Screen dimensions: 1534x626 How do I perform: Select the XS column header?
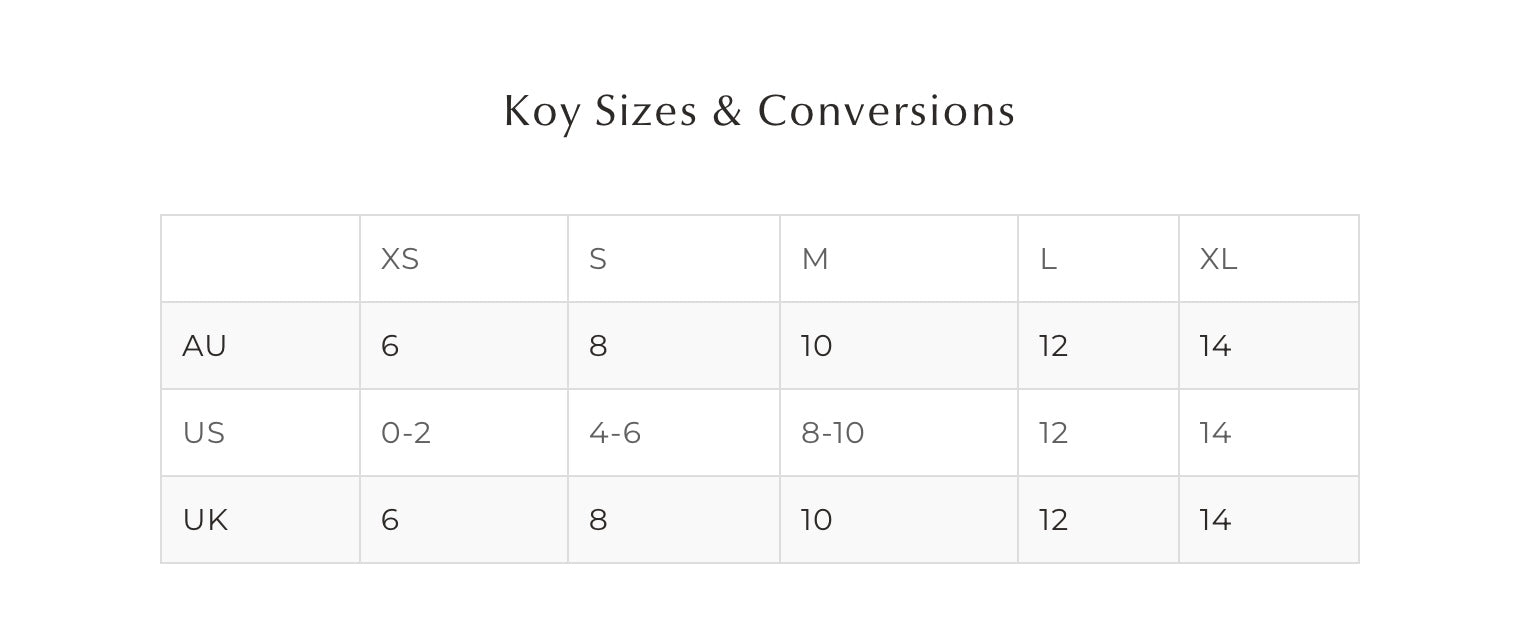tap(400, 259)
